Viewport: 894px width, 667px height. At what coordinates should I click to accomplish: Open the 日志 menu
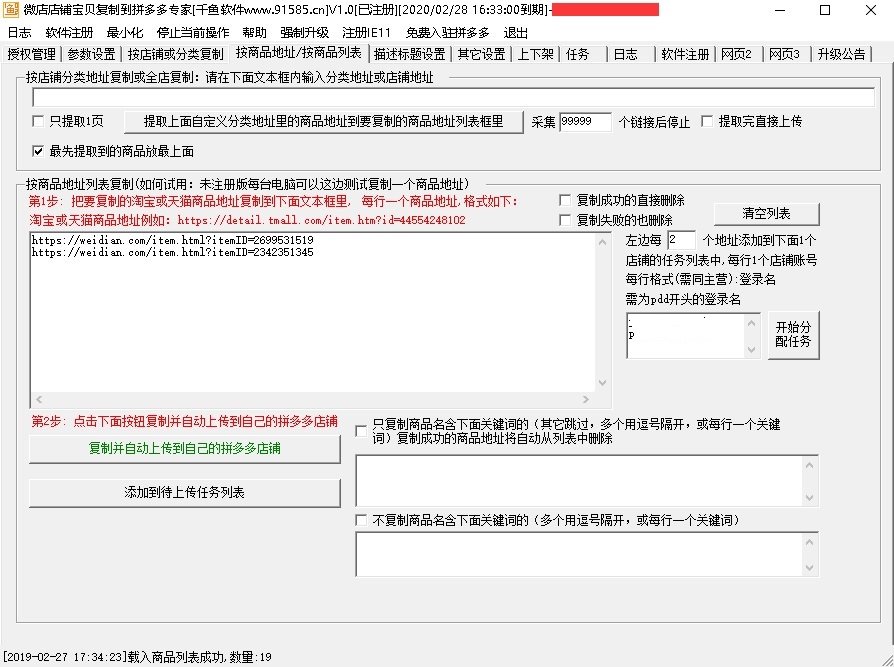pos(19,32)
